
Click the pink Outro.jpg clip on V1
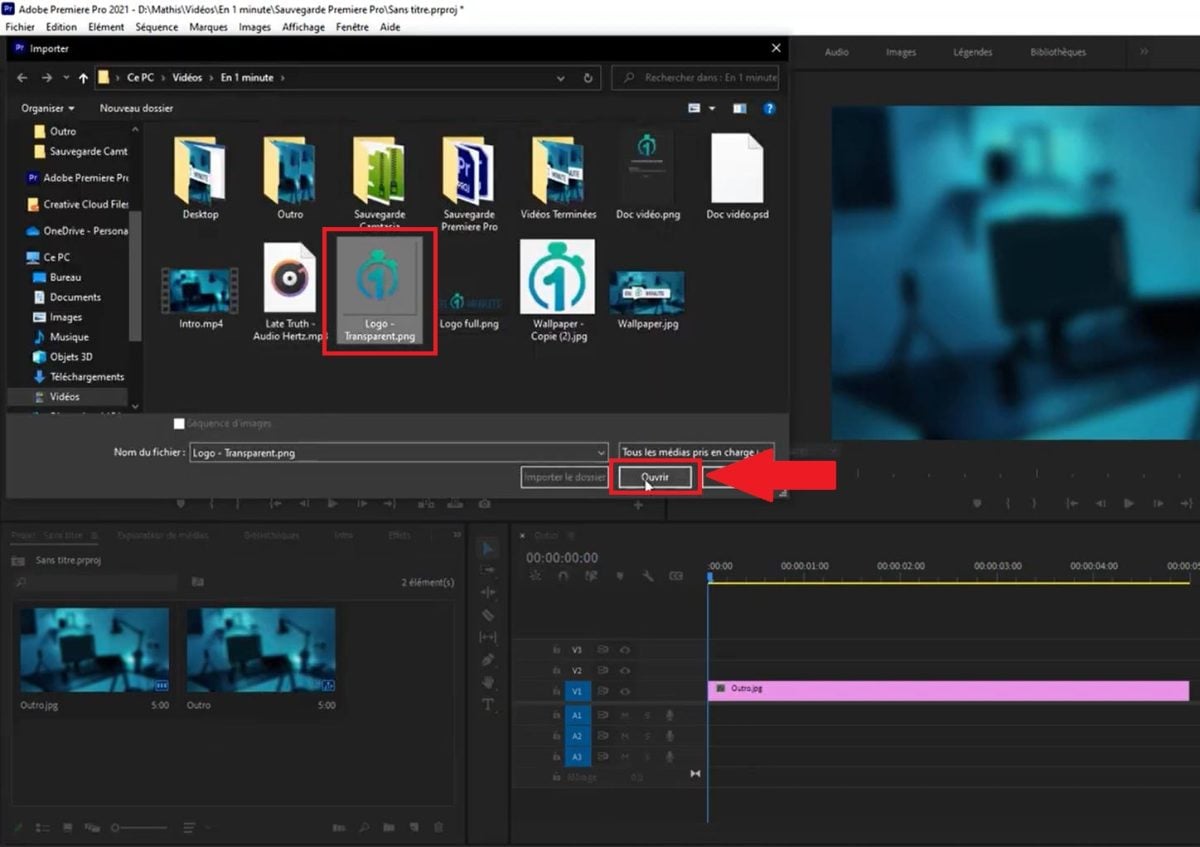(x=948, y=691)
